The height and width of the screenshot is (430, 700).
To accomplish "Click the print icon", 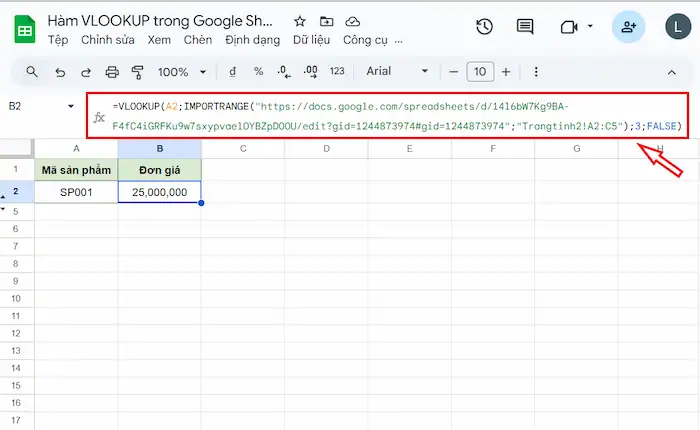I will coord(112,72).
